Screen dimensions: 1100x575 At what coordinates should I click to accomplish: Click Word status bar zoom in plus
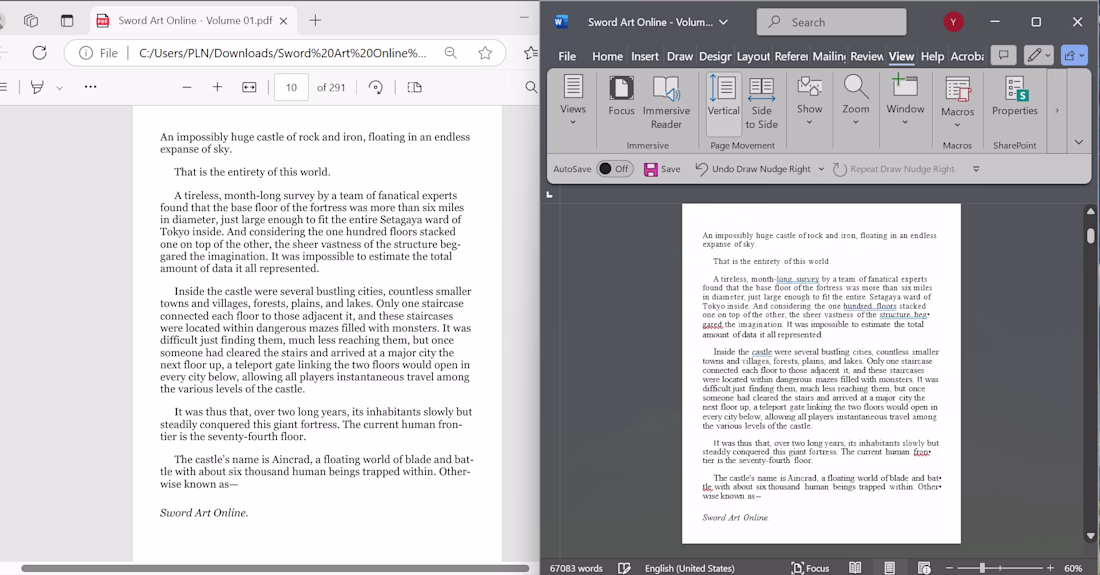click(x=1050, y=568)
